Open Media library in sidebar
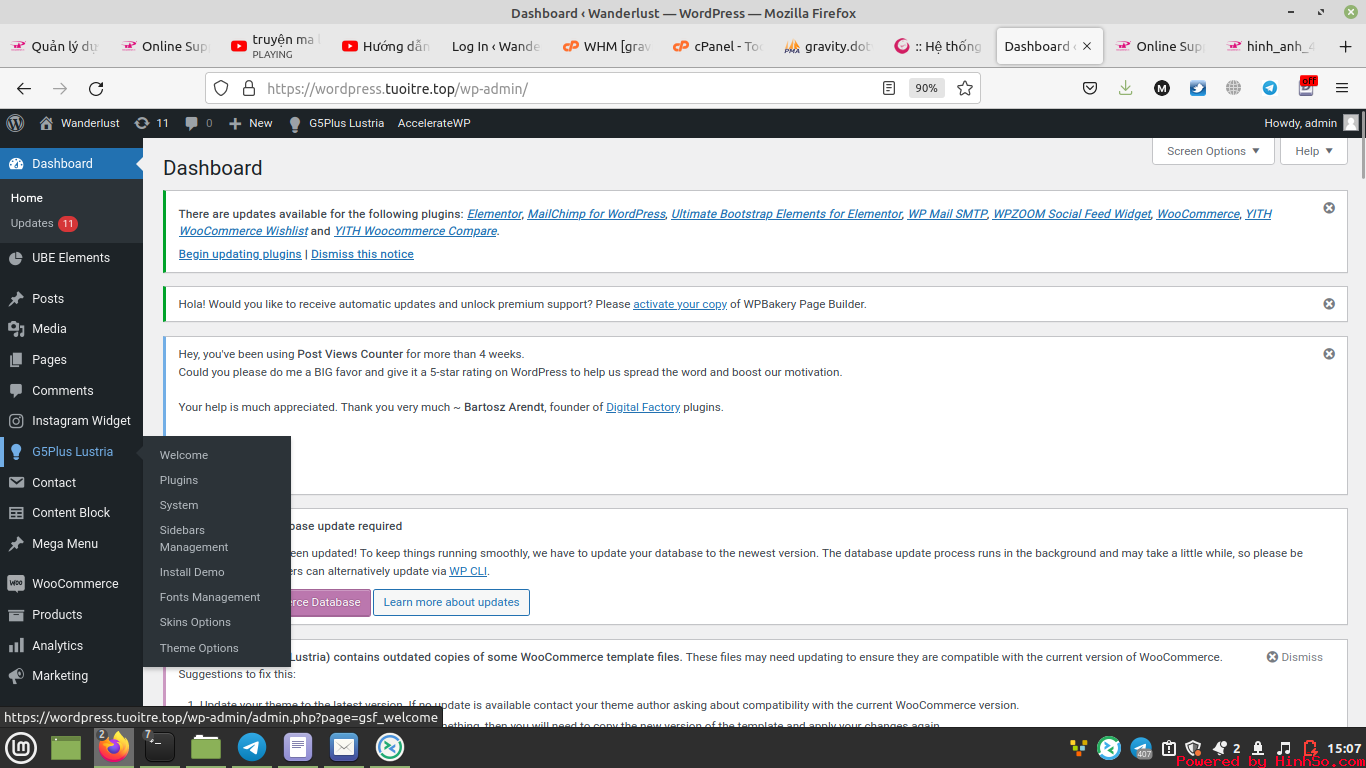This screenshot has height=768, width=1366. (71, 329)
